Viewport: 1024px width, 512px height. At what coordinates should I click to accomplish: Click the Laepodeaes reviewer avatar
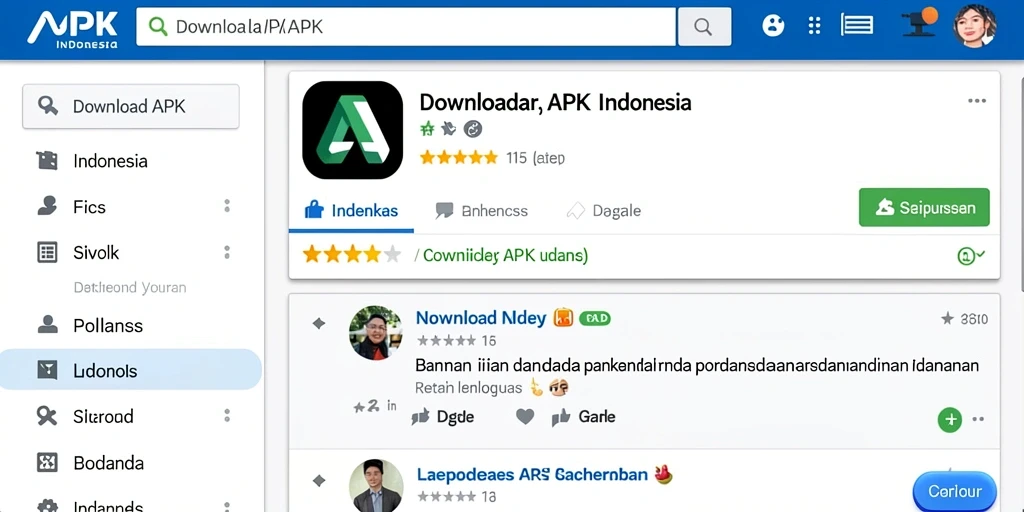(x=376, y=485)
